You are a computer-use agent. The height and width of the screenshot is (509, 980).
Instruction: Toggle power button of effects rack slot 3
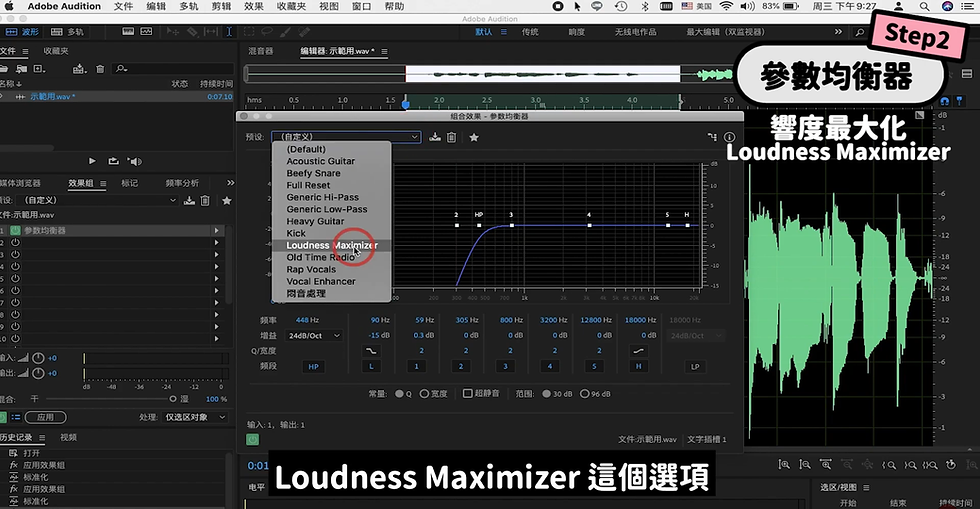(15, 254)
